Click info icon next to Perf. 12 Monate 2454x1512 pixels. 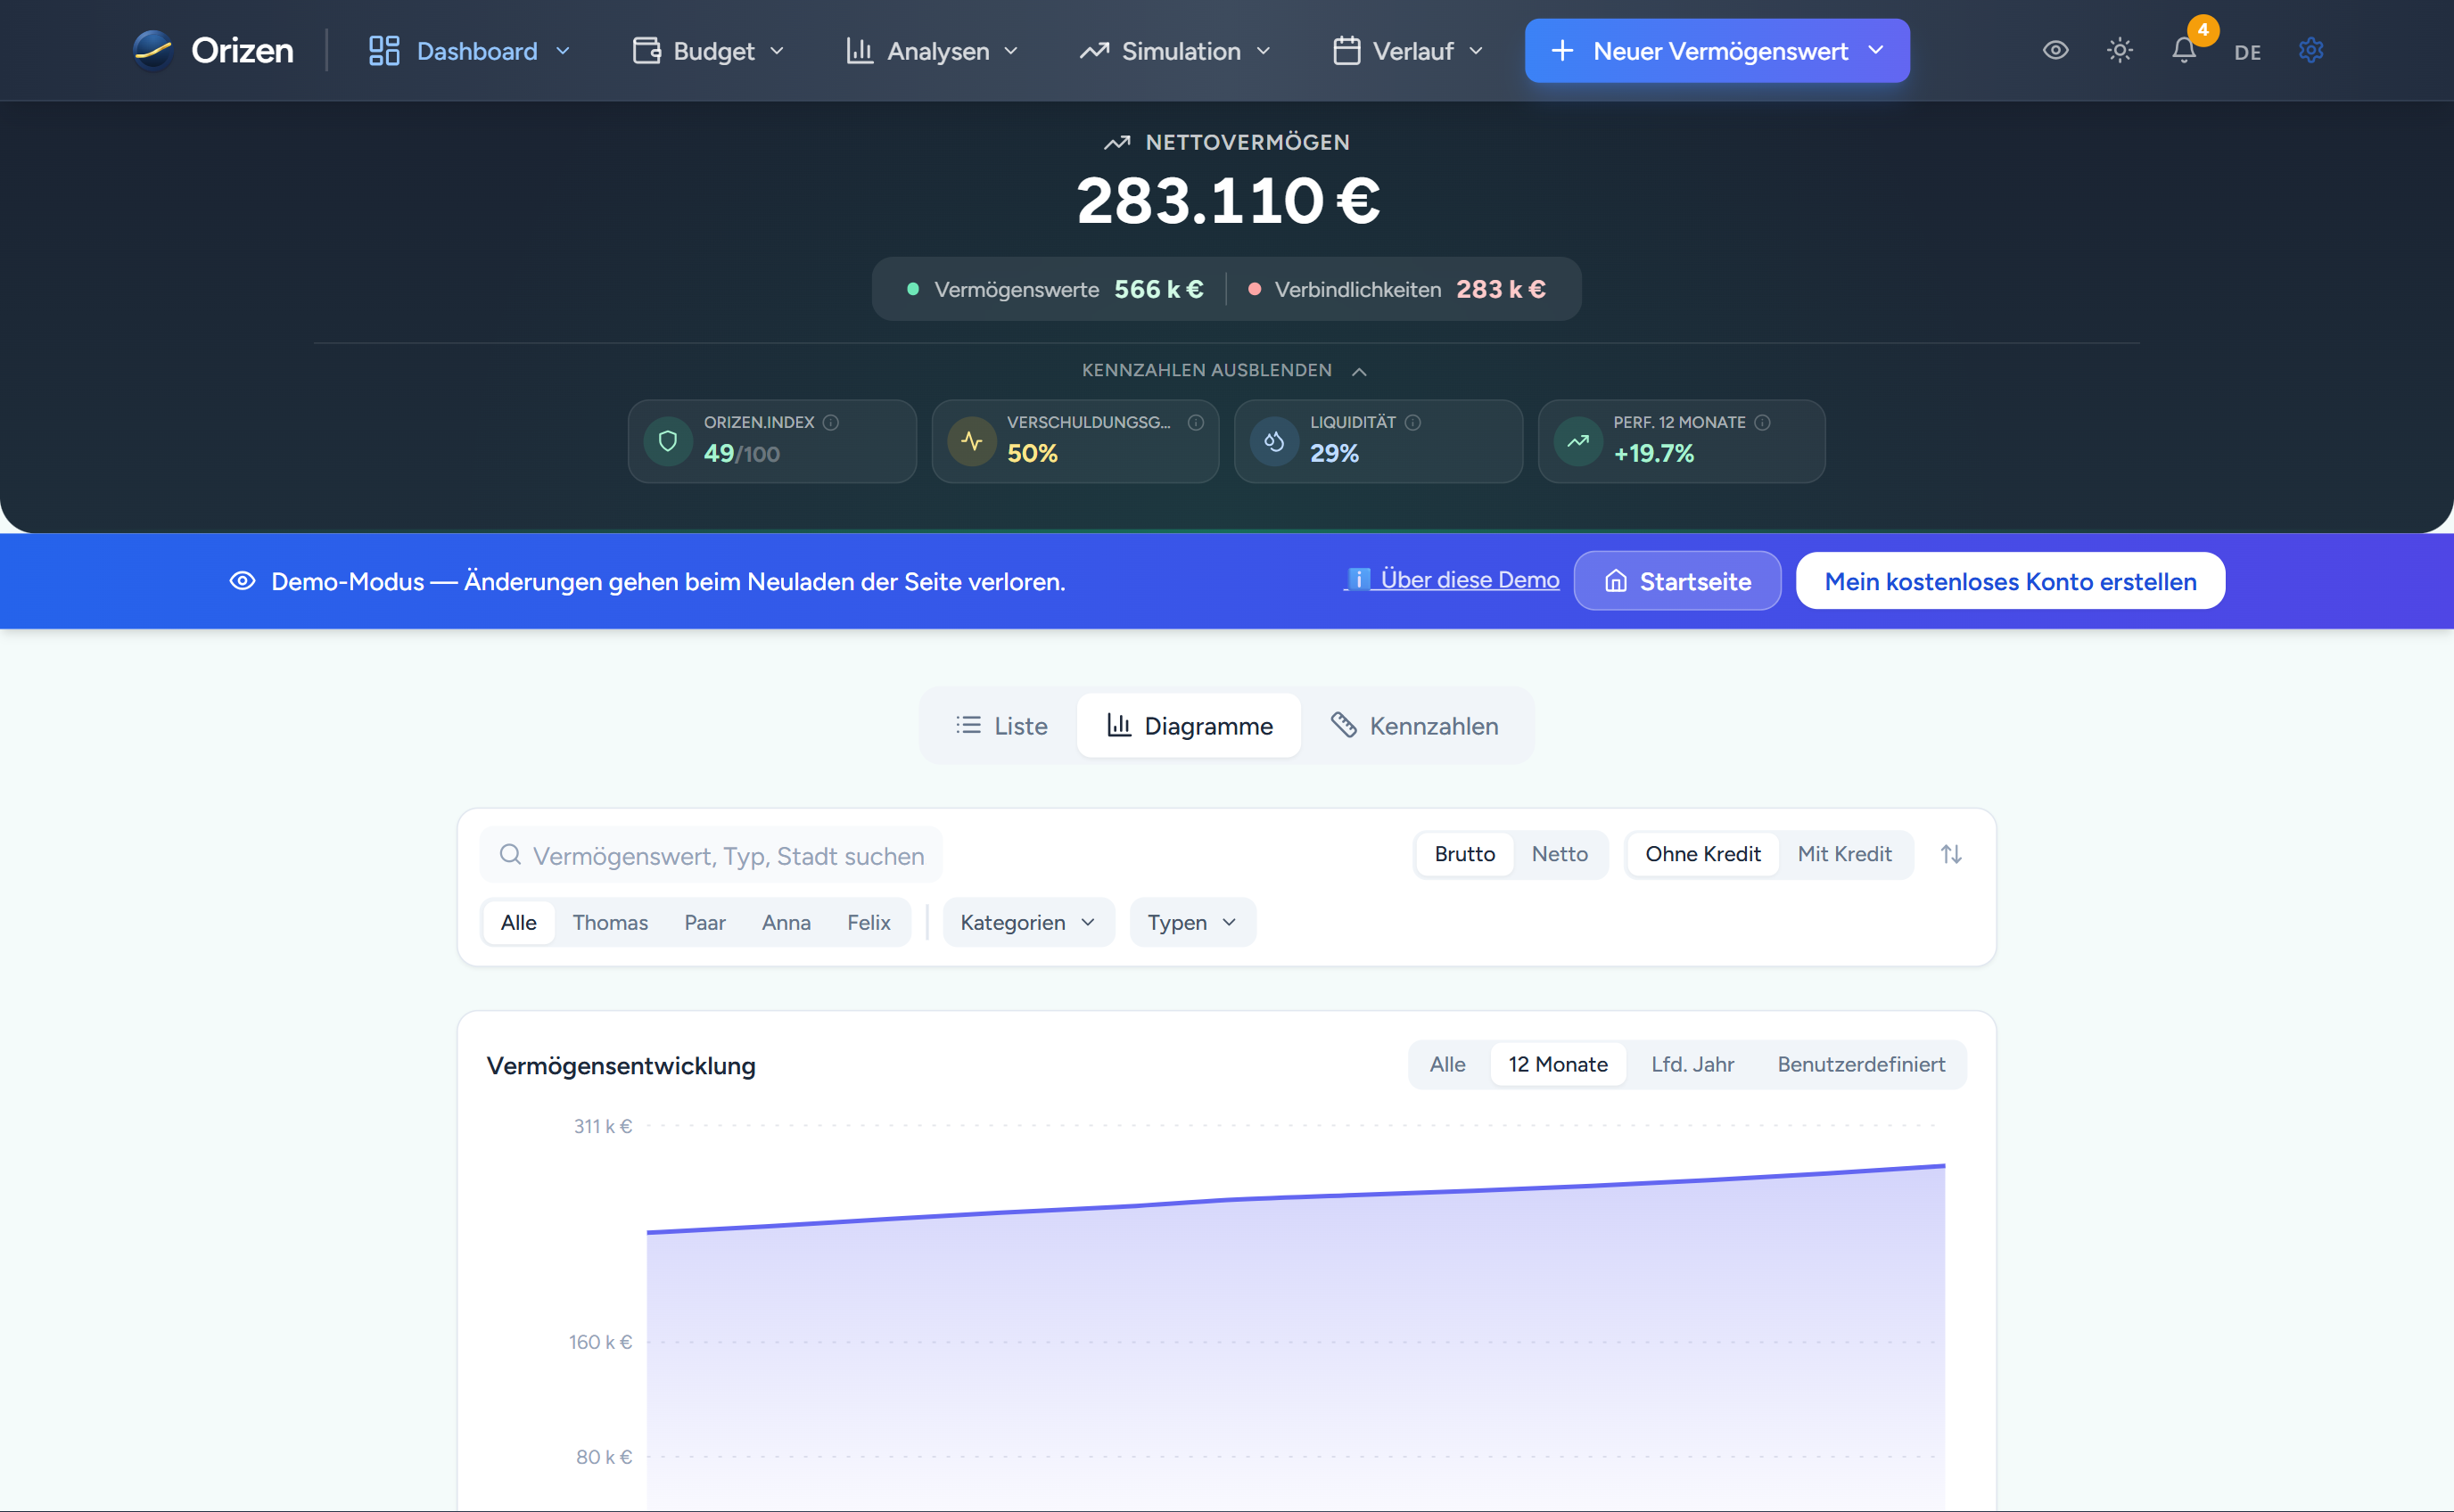point(1763,422)
